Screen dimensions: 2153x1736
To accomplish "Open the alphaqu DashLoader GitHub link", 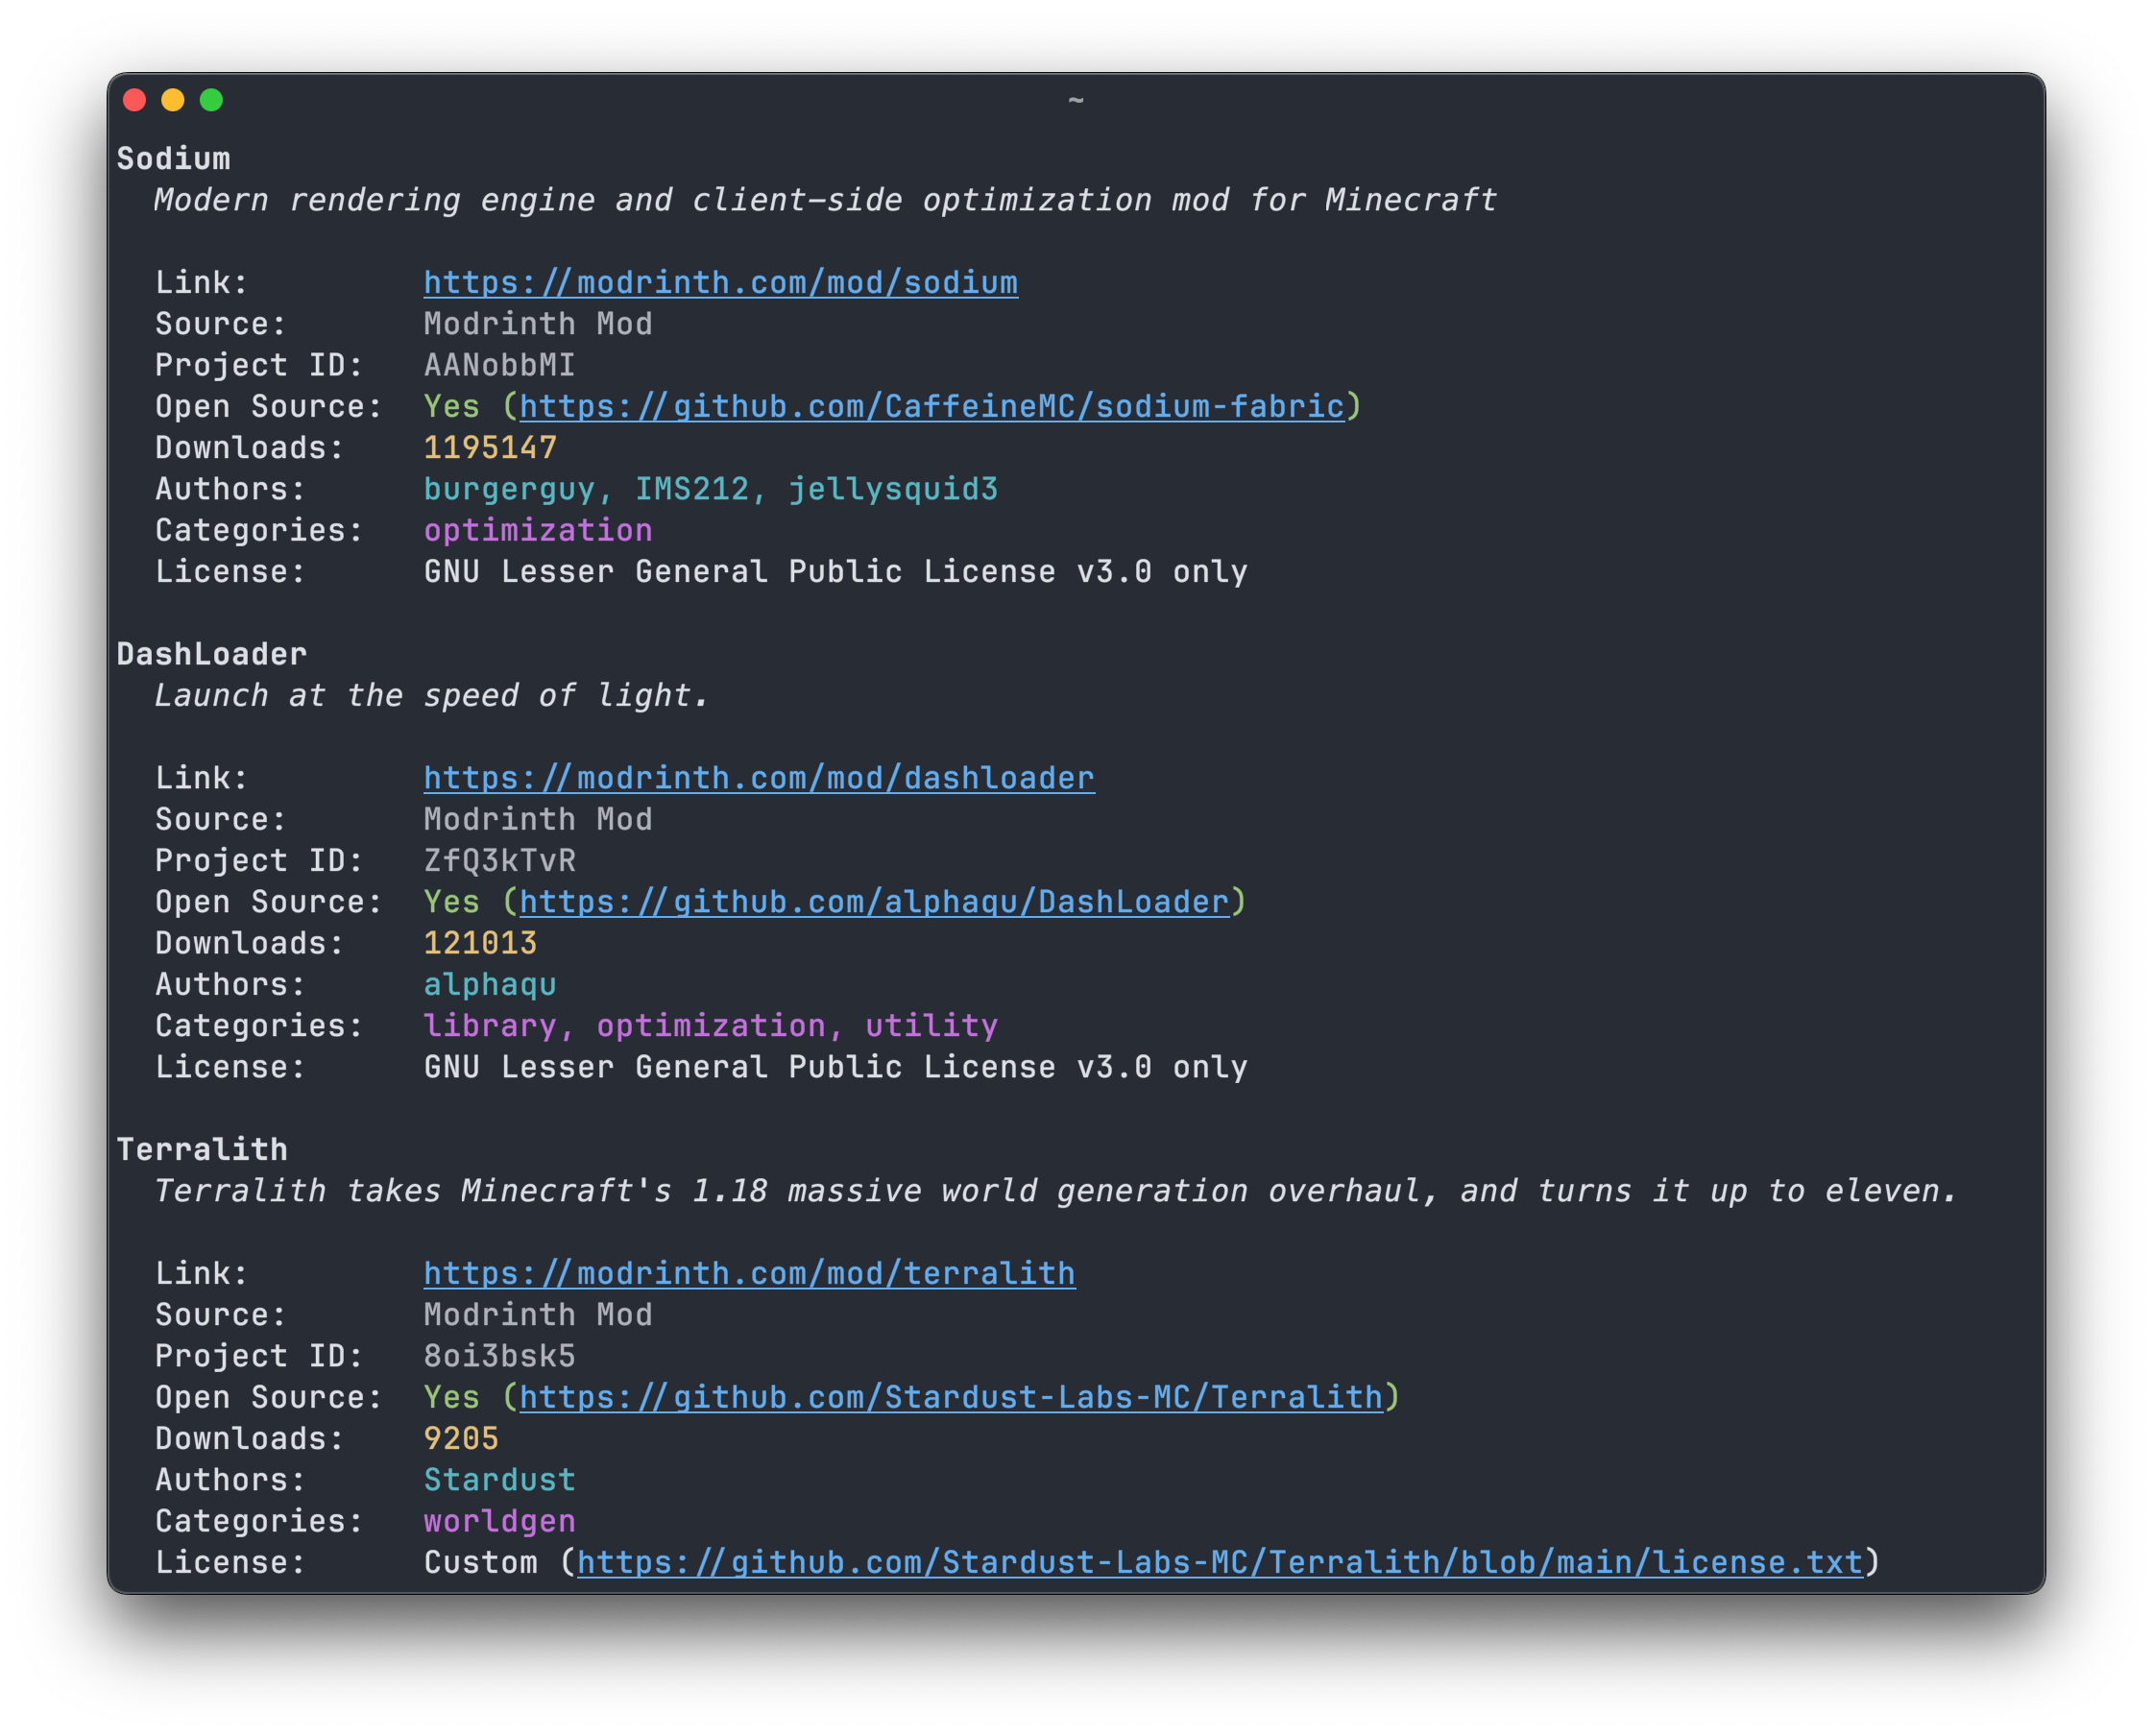I will [x=873, y=902].
